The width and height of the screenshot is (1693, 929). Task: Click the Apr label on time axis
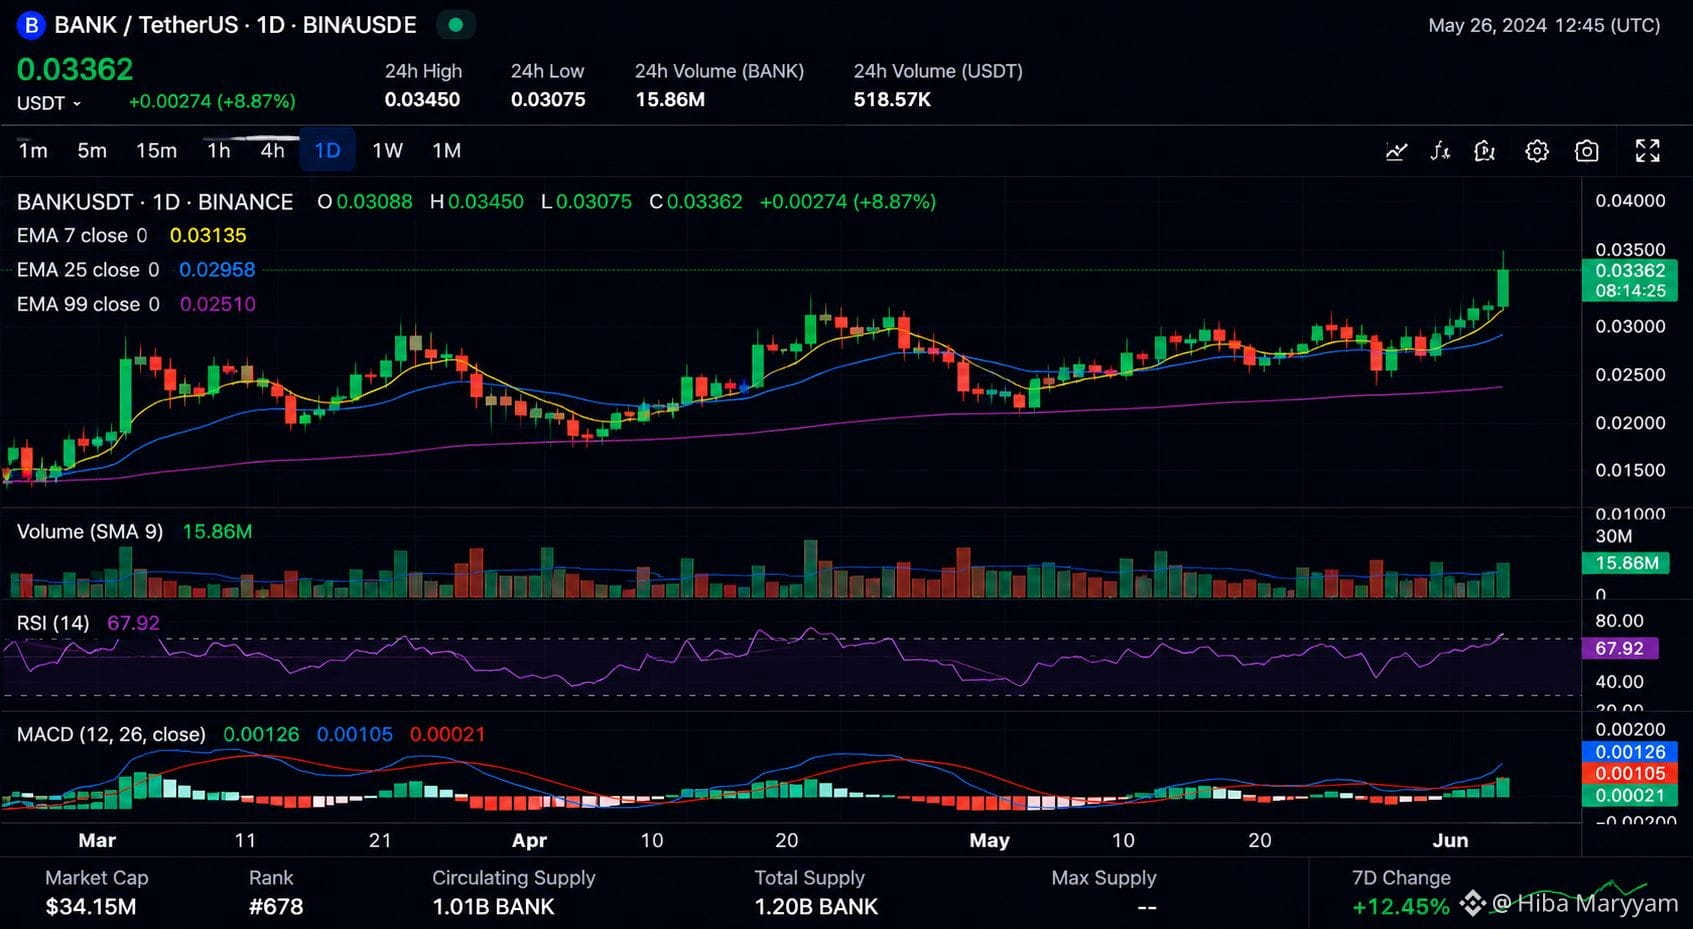(529, 841)
